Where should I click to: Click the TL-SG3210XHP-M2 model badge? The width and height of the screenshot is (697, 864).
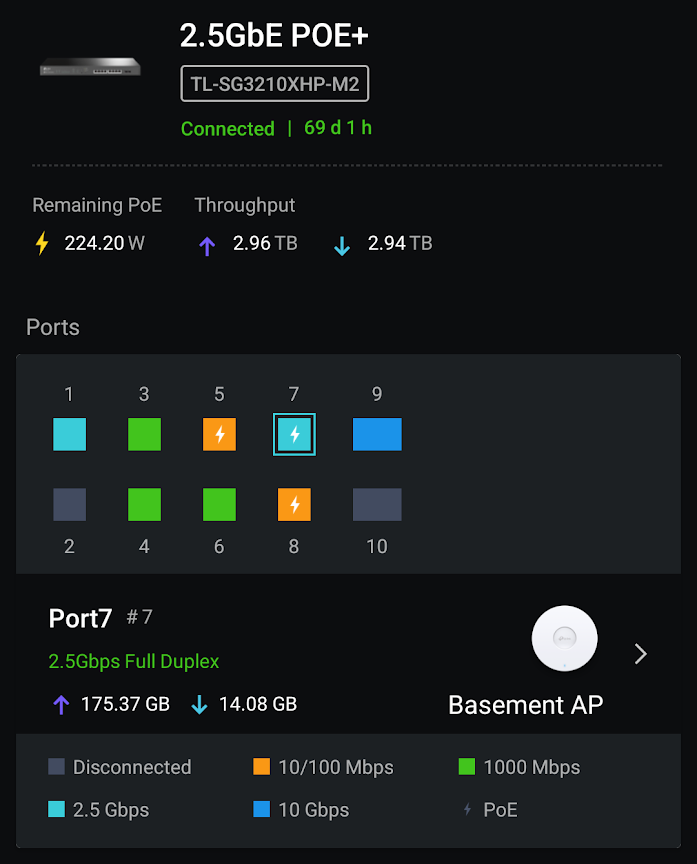pos(275,85)
